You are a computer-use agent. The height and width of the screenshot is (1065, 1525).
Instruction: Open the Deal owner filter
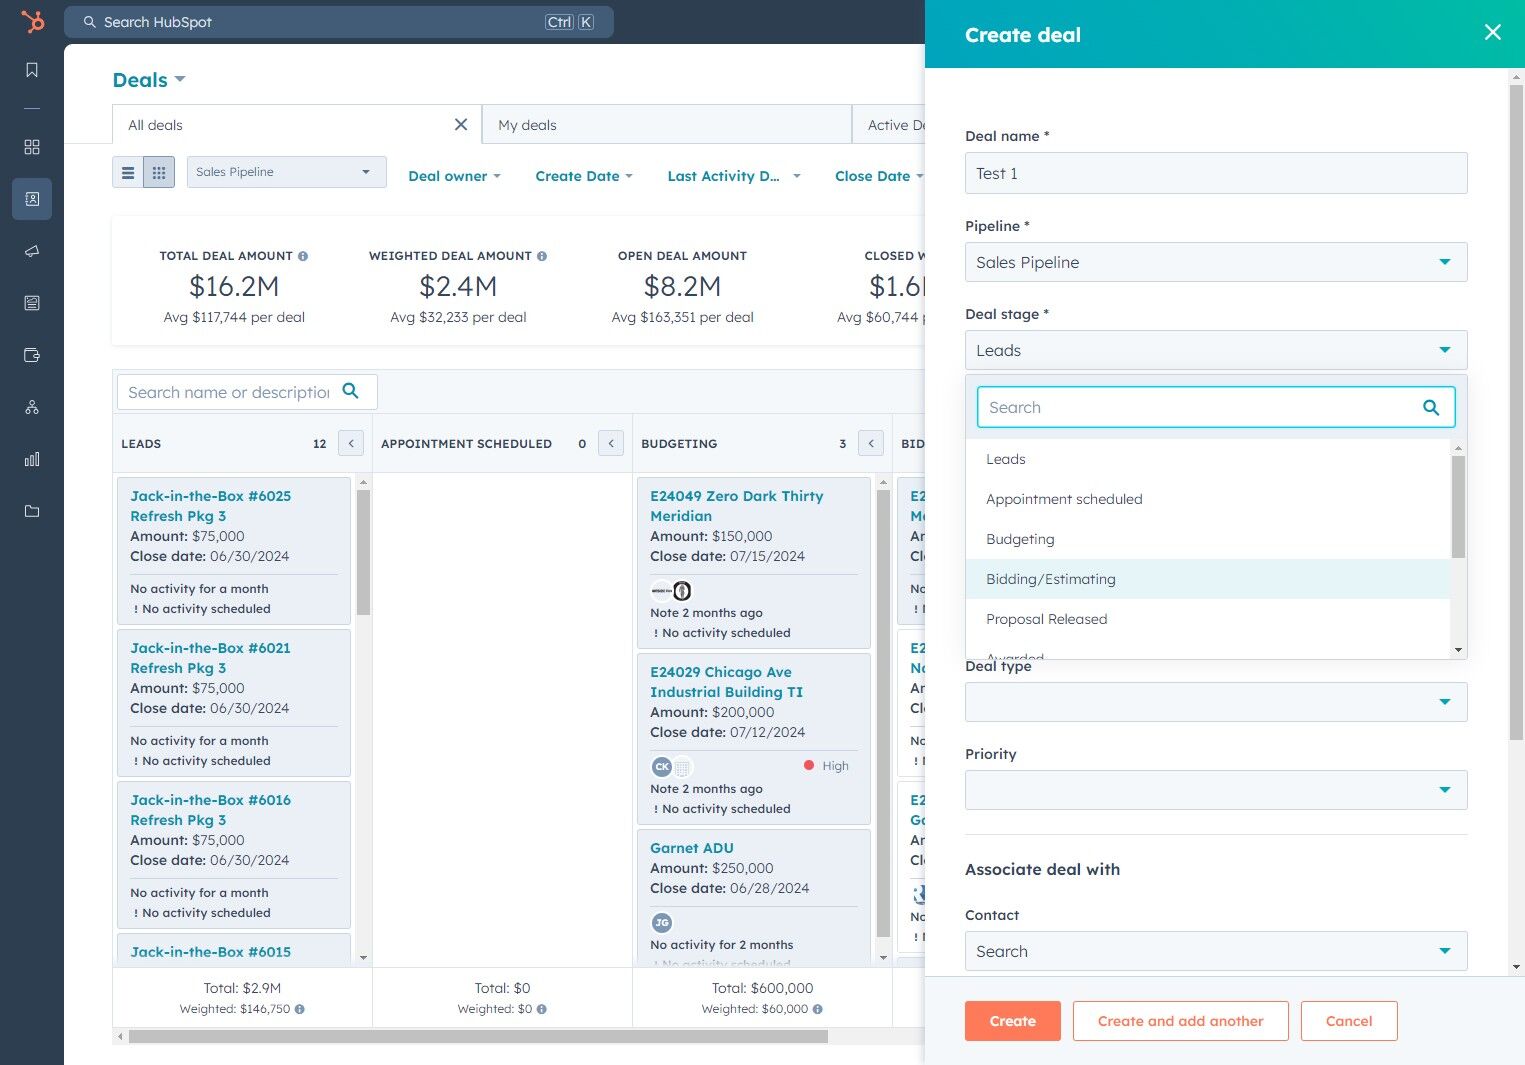[x=454, y=176]
